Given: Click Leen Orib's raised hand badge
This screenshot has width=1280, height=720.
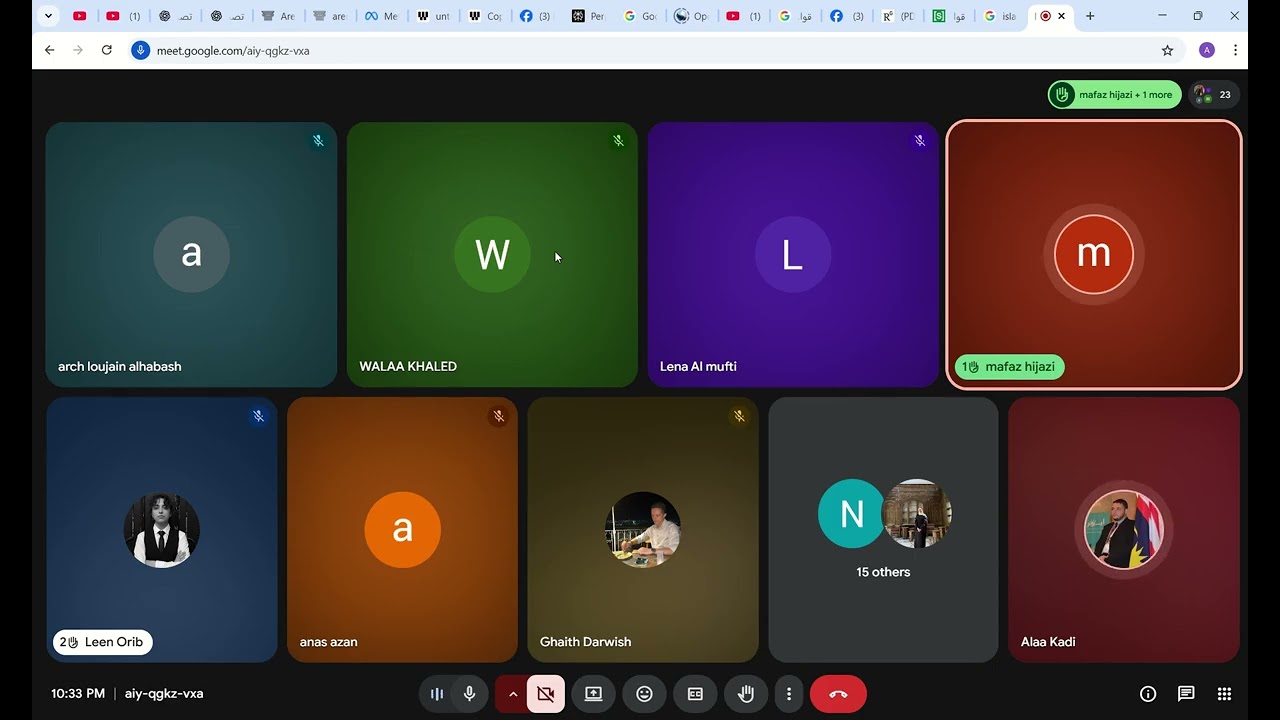Looking at the screenshot, I should (103, 642).
